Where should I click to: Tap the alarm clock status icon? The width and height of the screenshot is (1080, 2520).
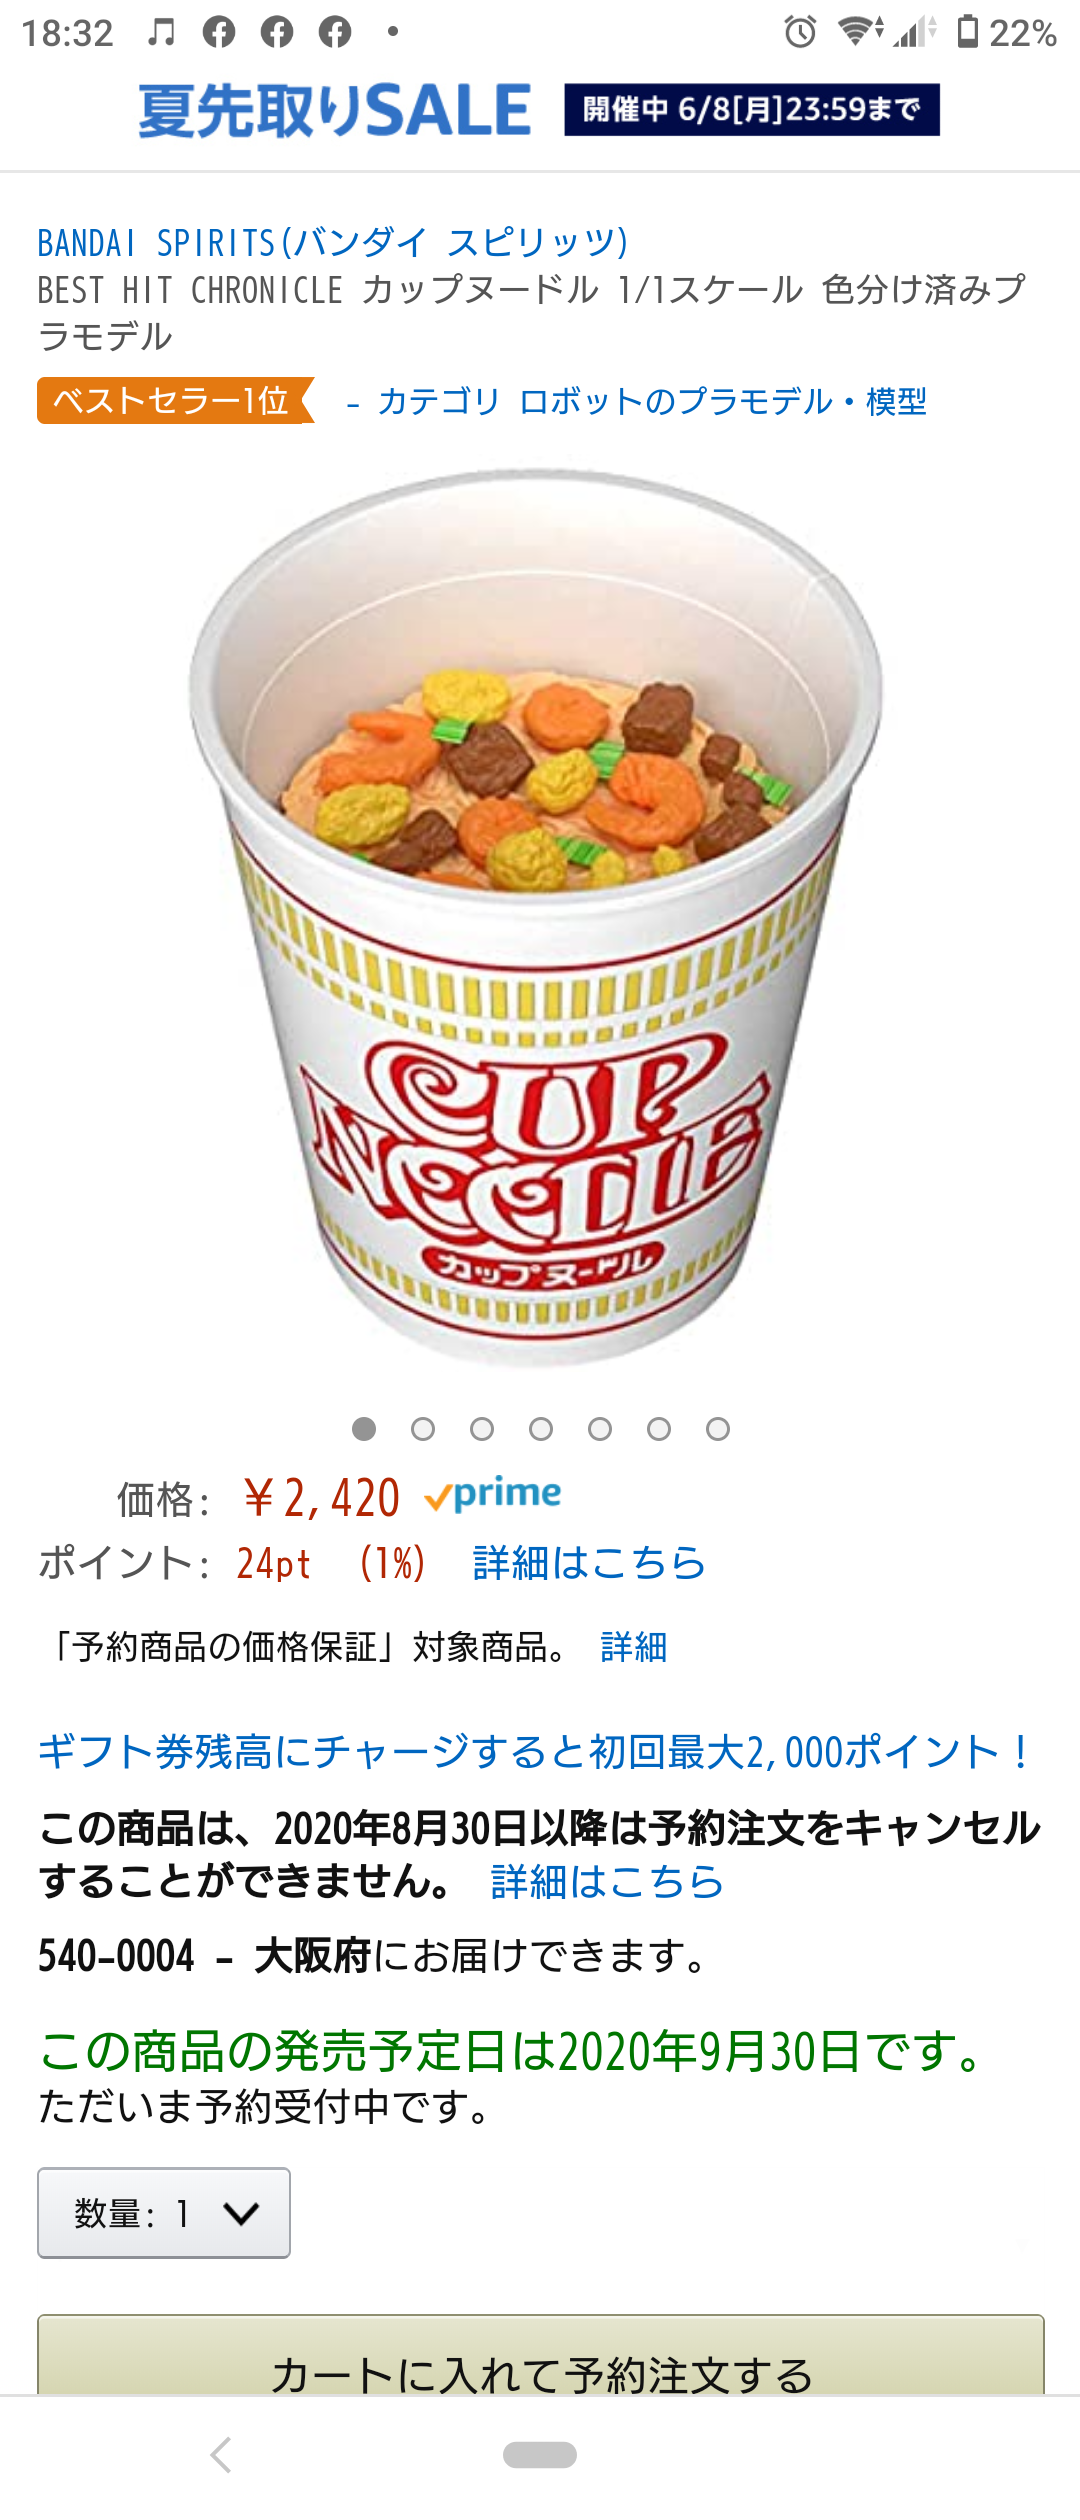click(800, 32)
